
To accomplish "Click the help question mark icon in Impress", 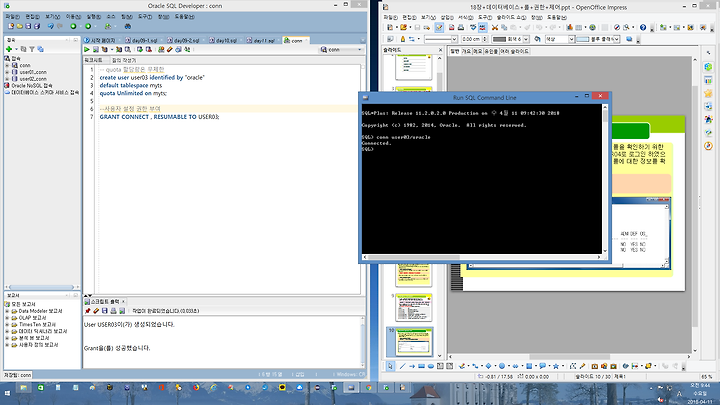I will coord(643,28).
